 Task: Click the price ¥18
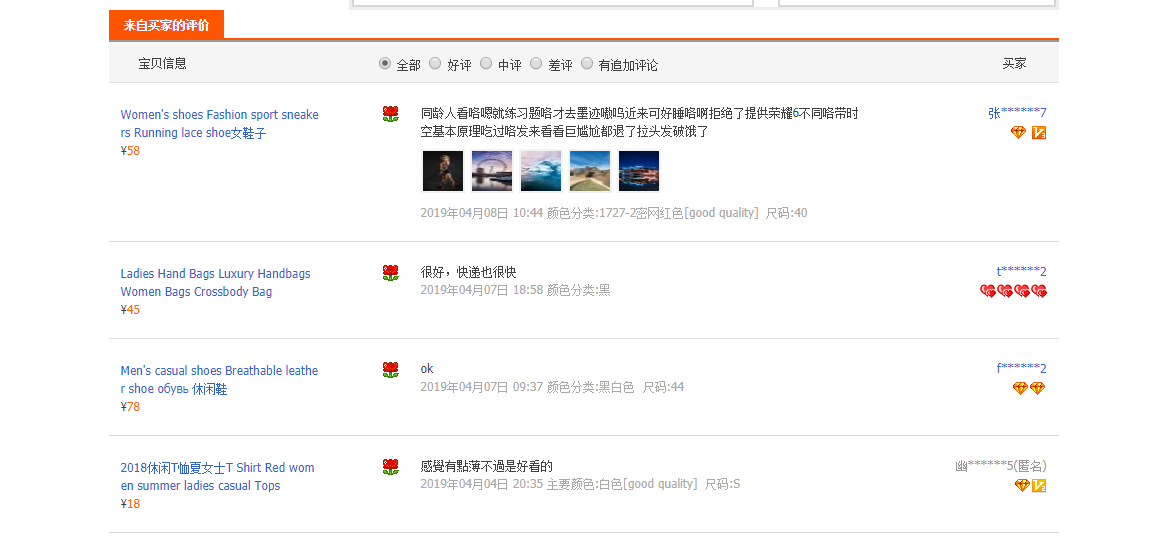click(x=130, y=504)
